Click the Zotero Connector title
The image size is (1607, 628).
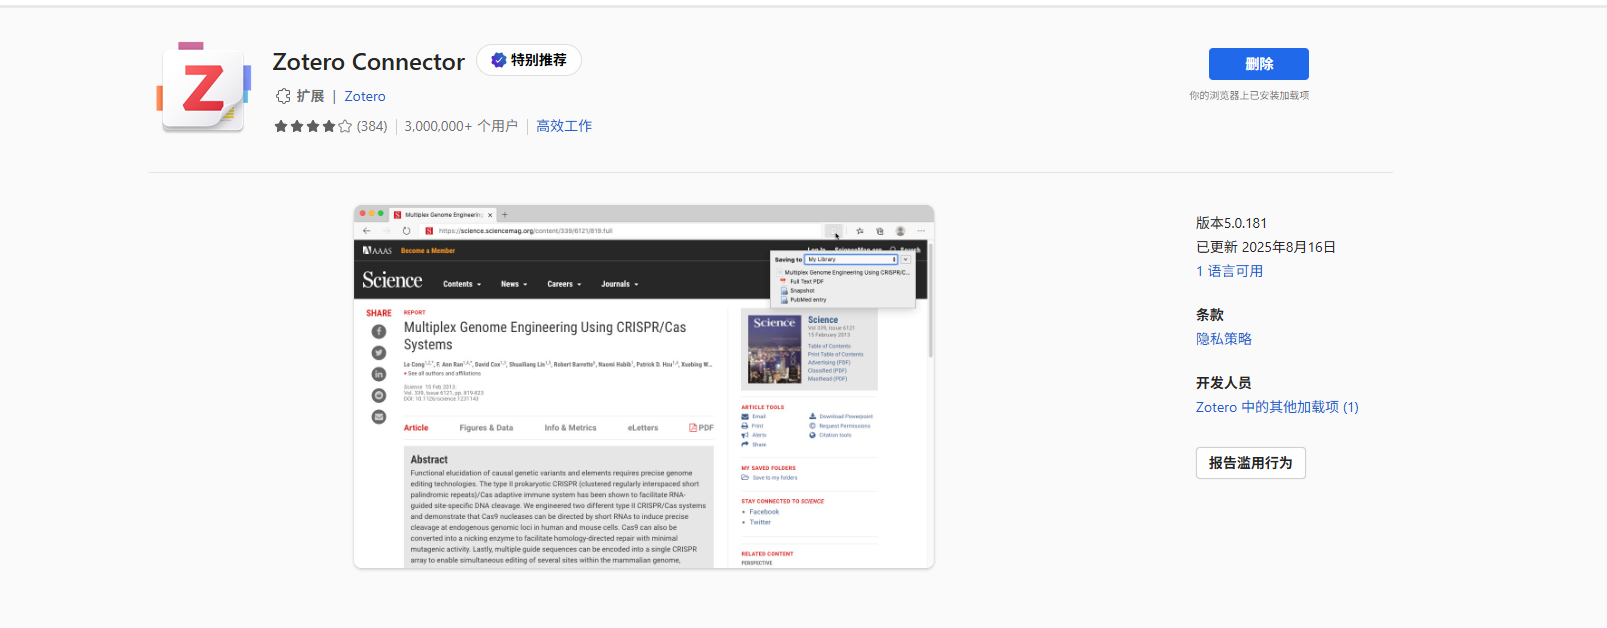tap(369, 62)
